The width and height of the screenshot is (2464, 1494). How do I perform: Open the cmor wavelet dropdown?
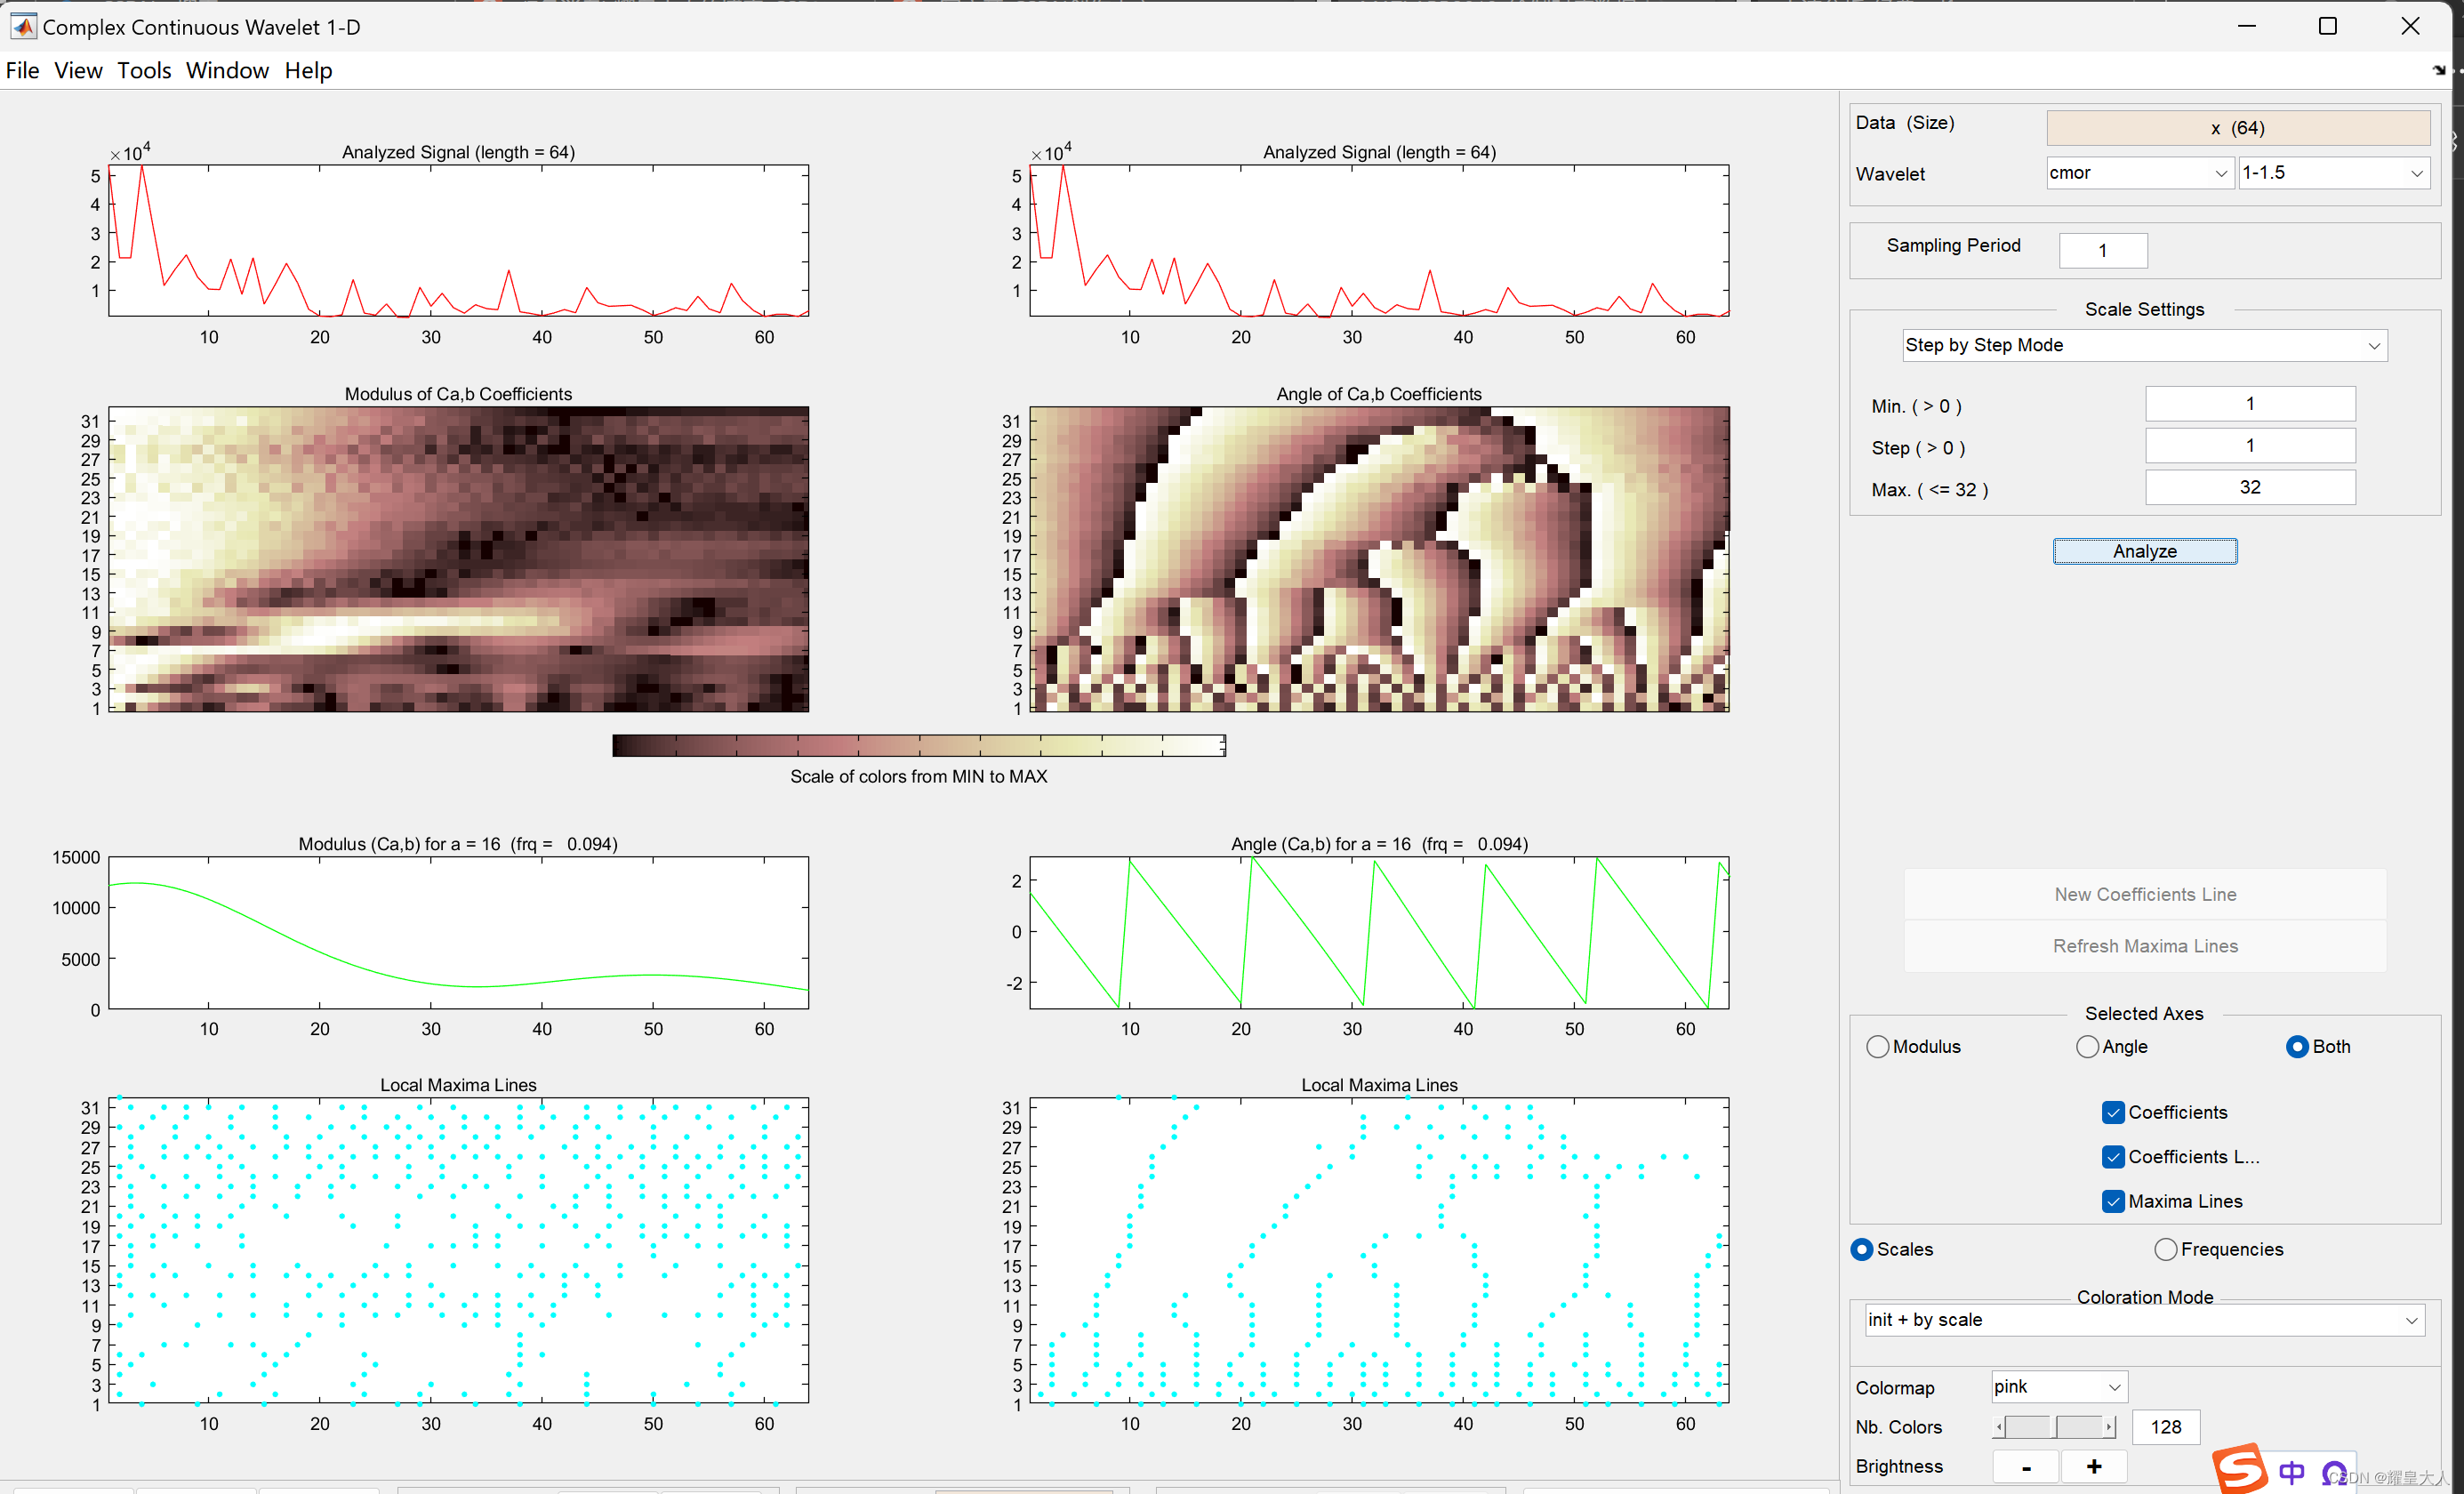tap(2139, 173)
